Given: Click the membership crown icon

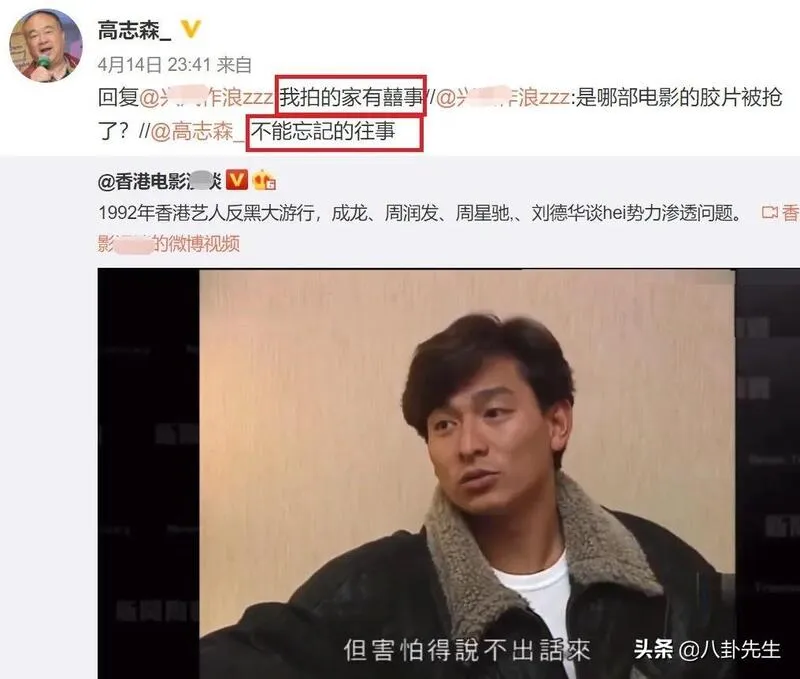Looking at the screenshot, I should tap(264, 180).
